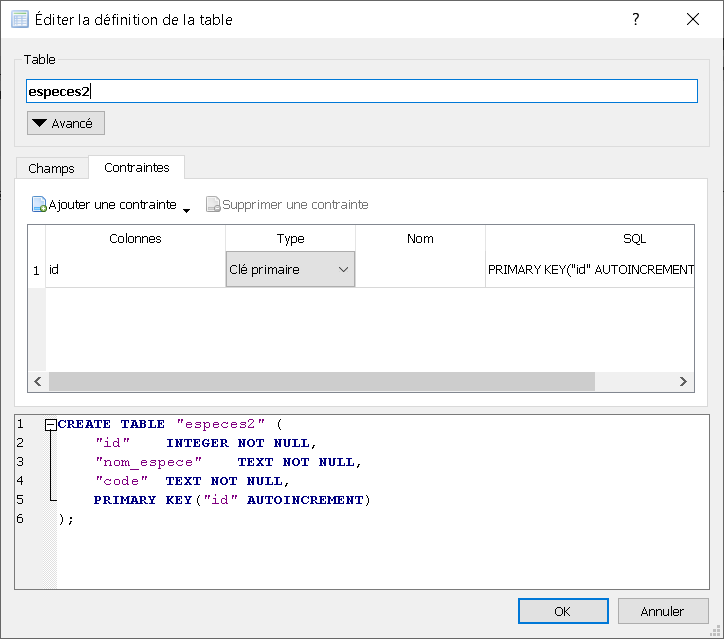Open the Clé primaire type dropdown
This screenshot has width=724, height=639.
290,269
